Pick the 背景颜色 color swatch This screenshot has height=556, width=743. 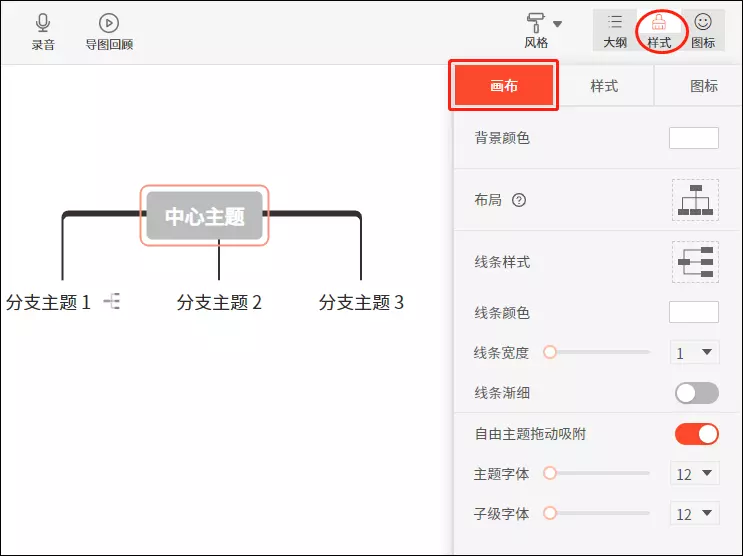point(693,138)
